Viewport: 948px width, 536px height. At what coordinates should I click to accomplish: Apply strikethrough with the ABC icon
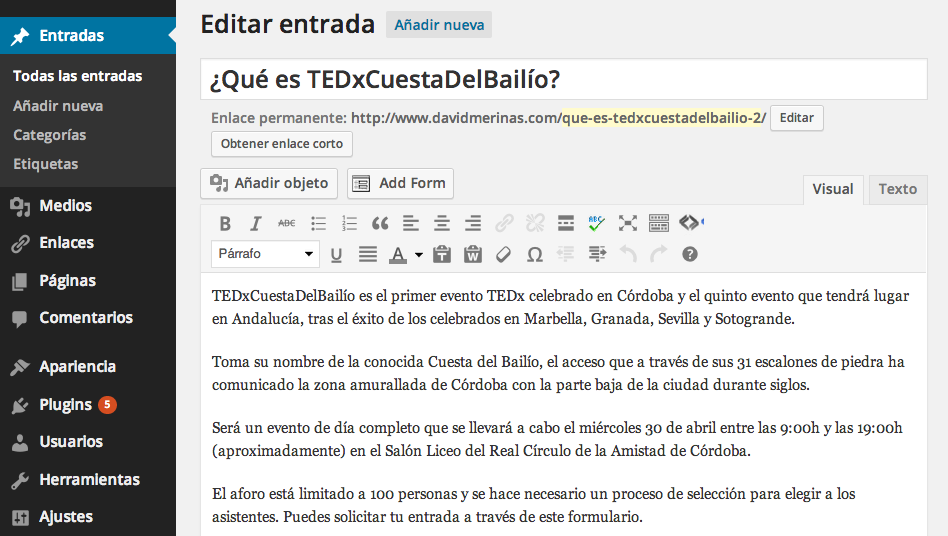point(287,224)
